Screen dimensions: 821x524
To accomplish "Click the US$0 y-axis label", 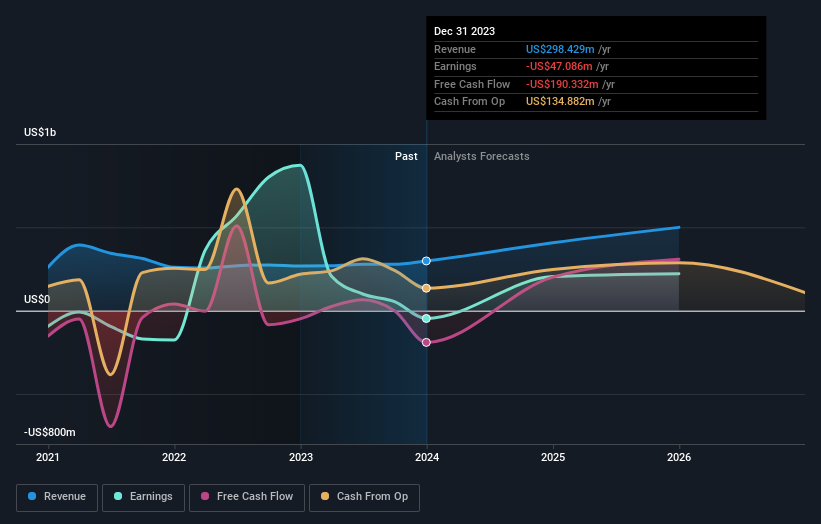I will coord(37,299).
